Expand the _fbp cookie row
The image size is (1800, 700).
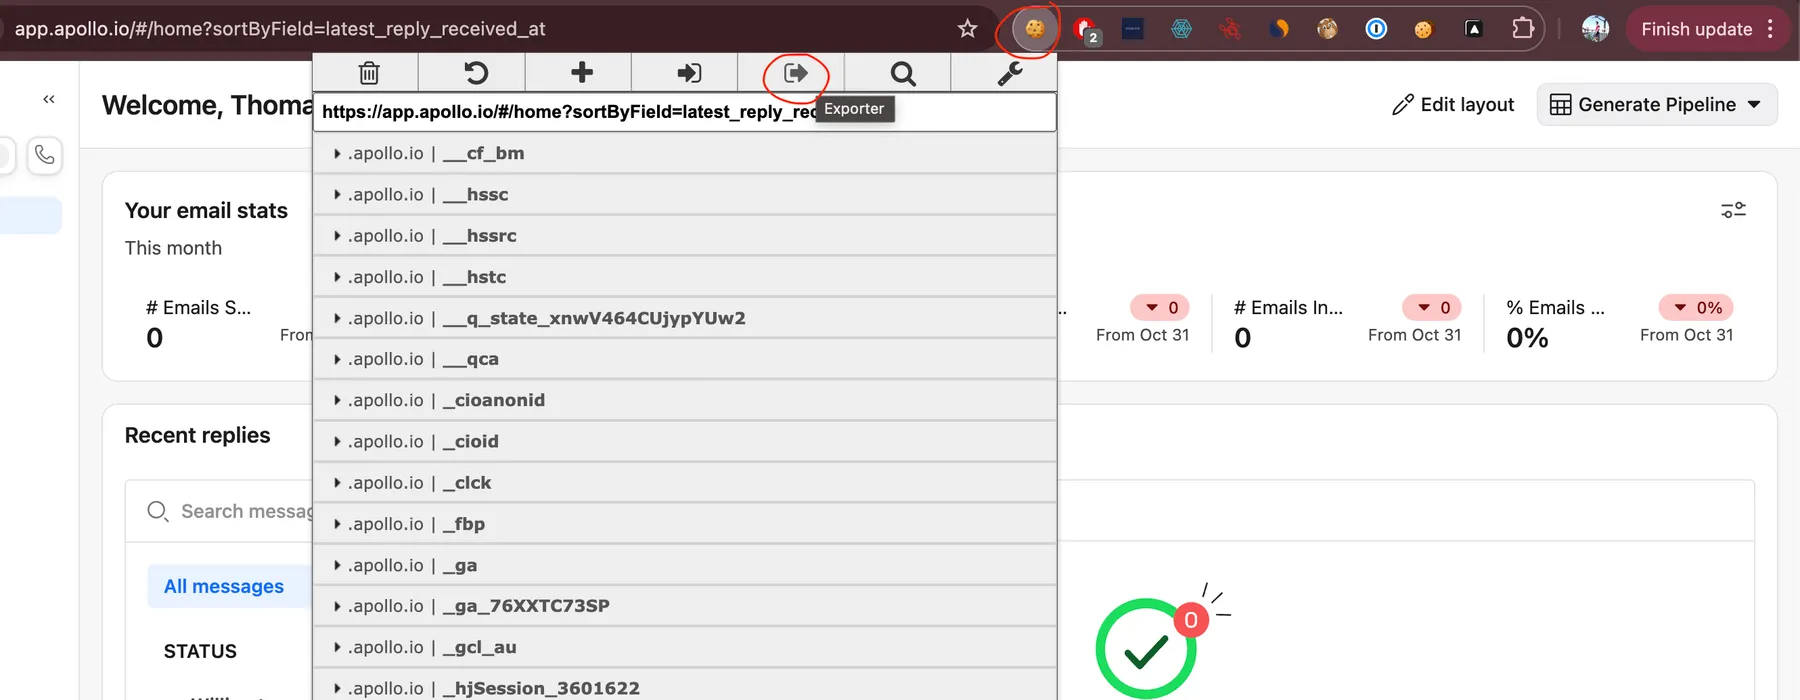point(685,524)
